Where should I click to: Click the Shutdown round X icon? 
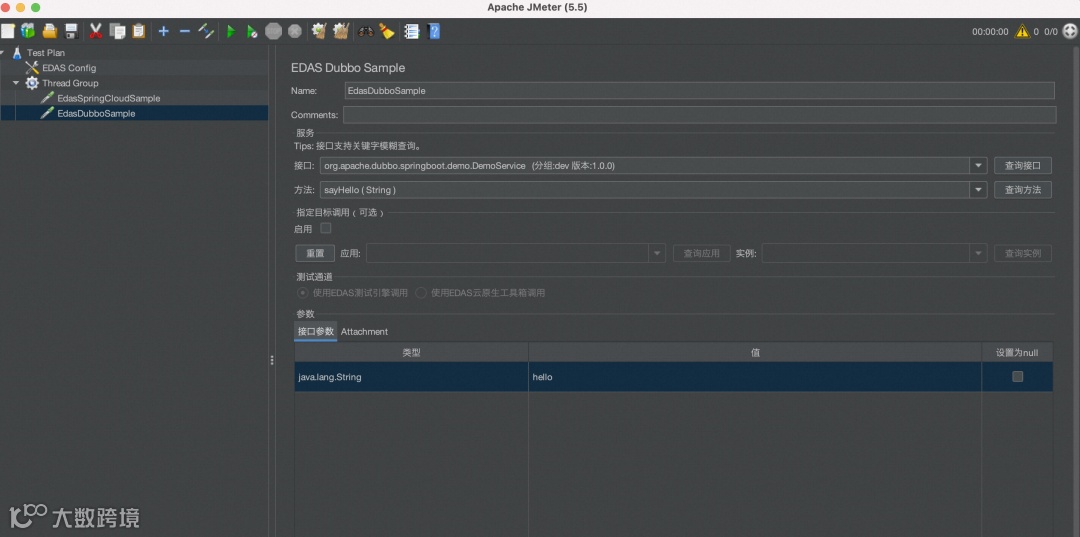click(295, 31)
